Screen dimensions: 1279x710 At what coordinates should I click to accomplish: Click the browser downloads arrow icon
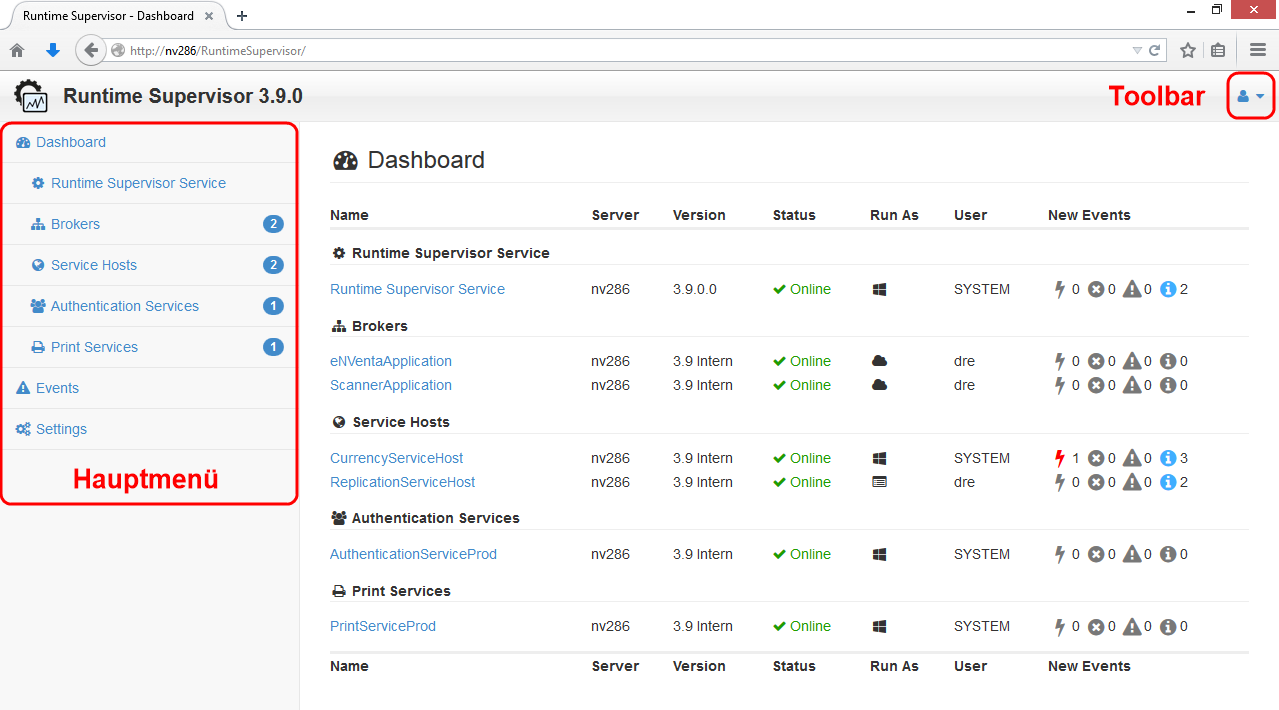53,50
